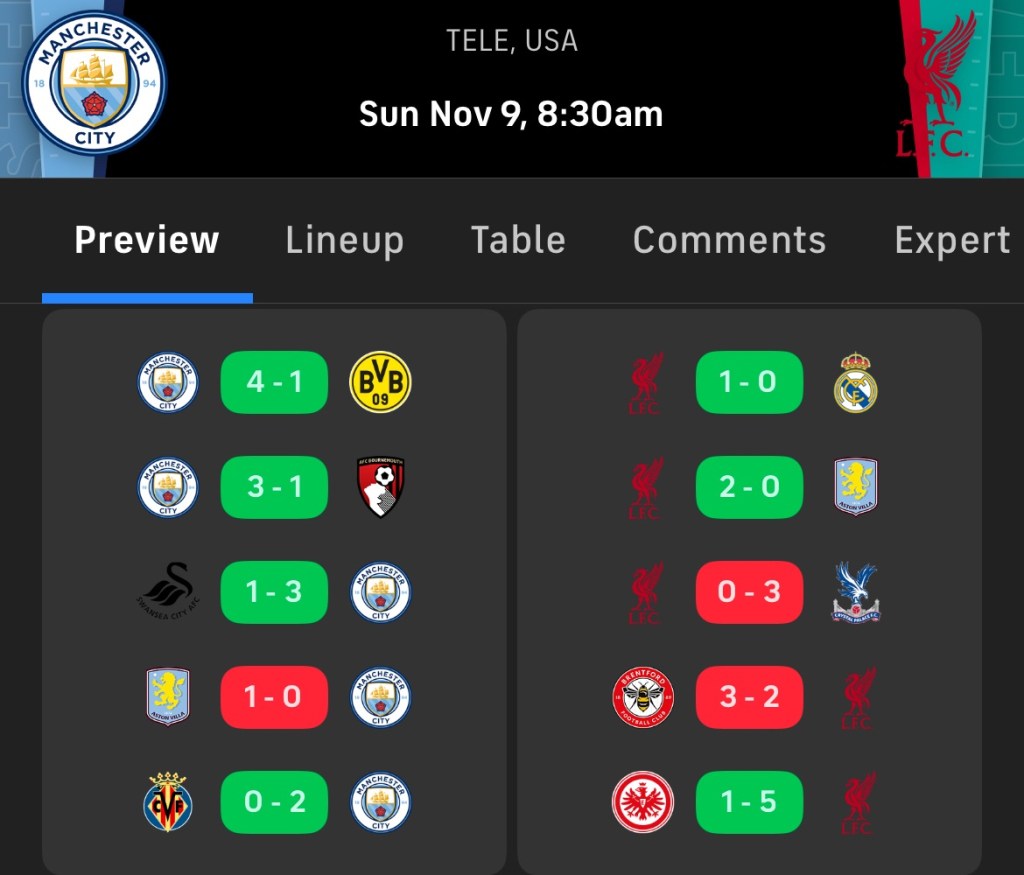Open the Comments tab

click(729, 240)
